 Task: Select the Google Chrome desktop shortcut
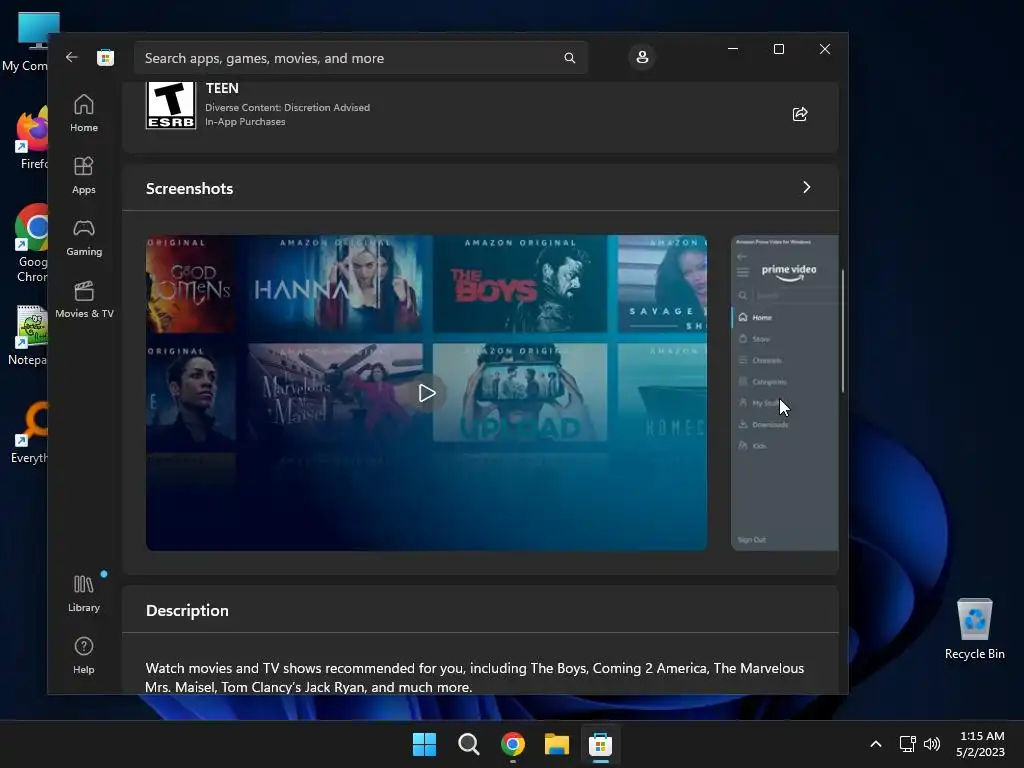(x=29, y=244)
